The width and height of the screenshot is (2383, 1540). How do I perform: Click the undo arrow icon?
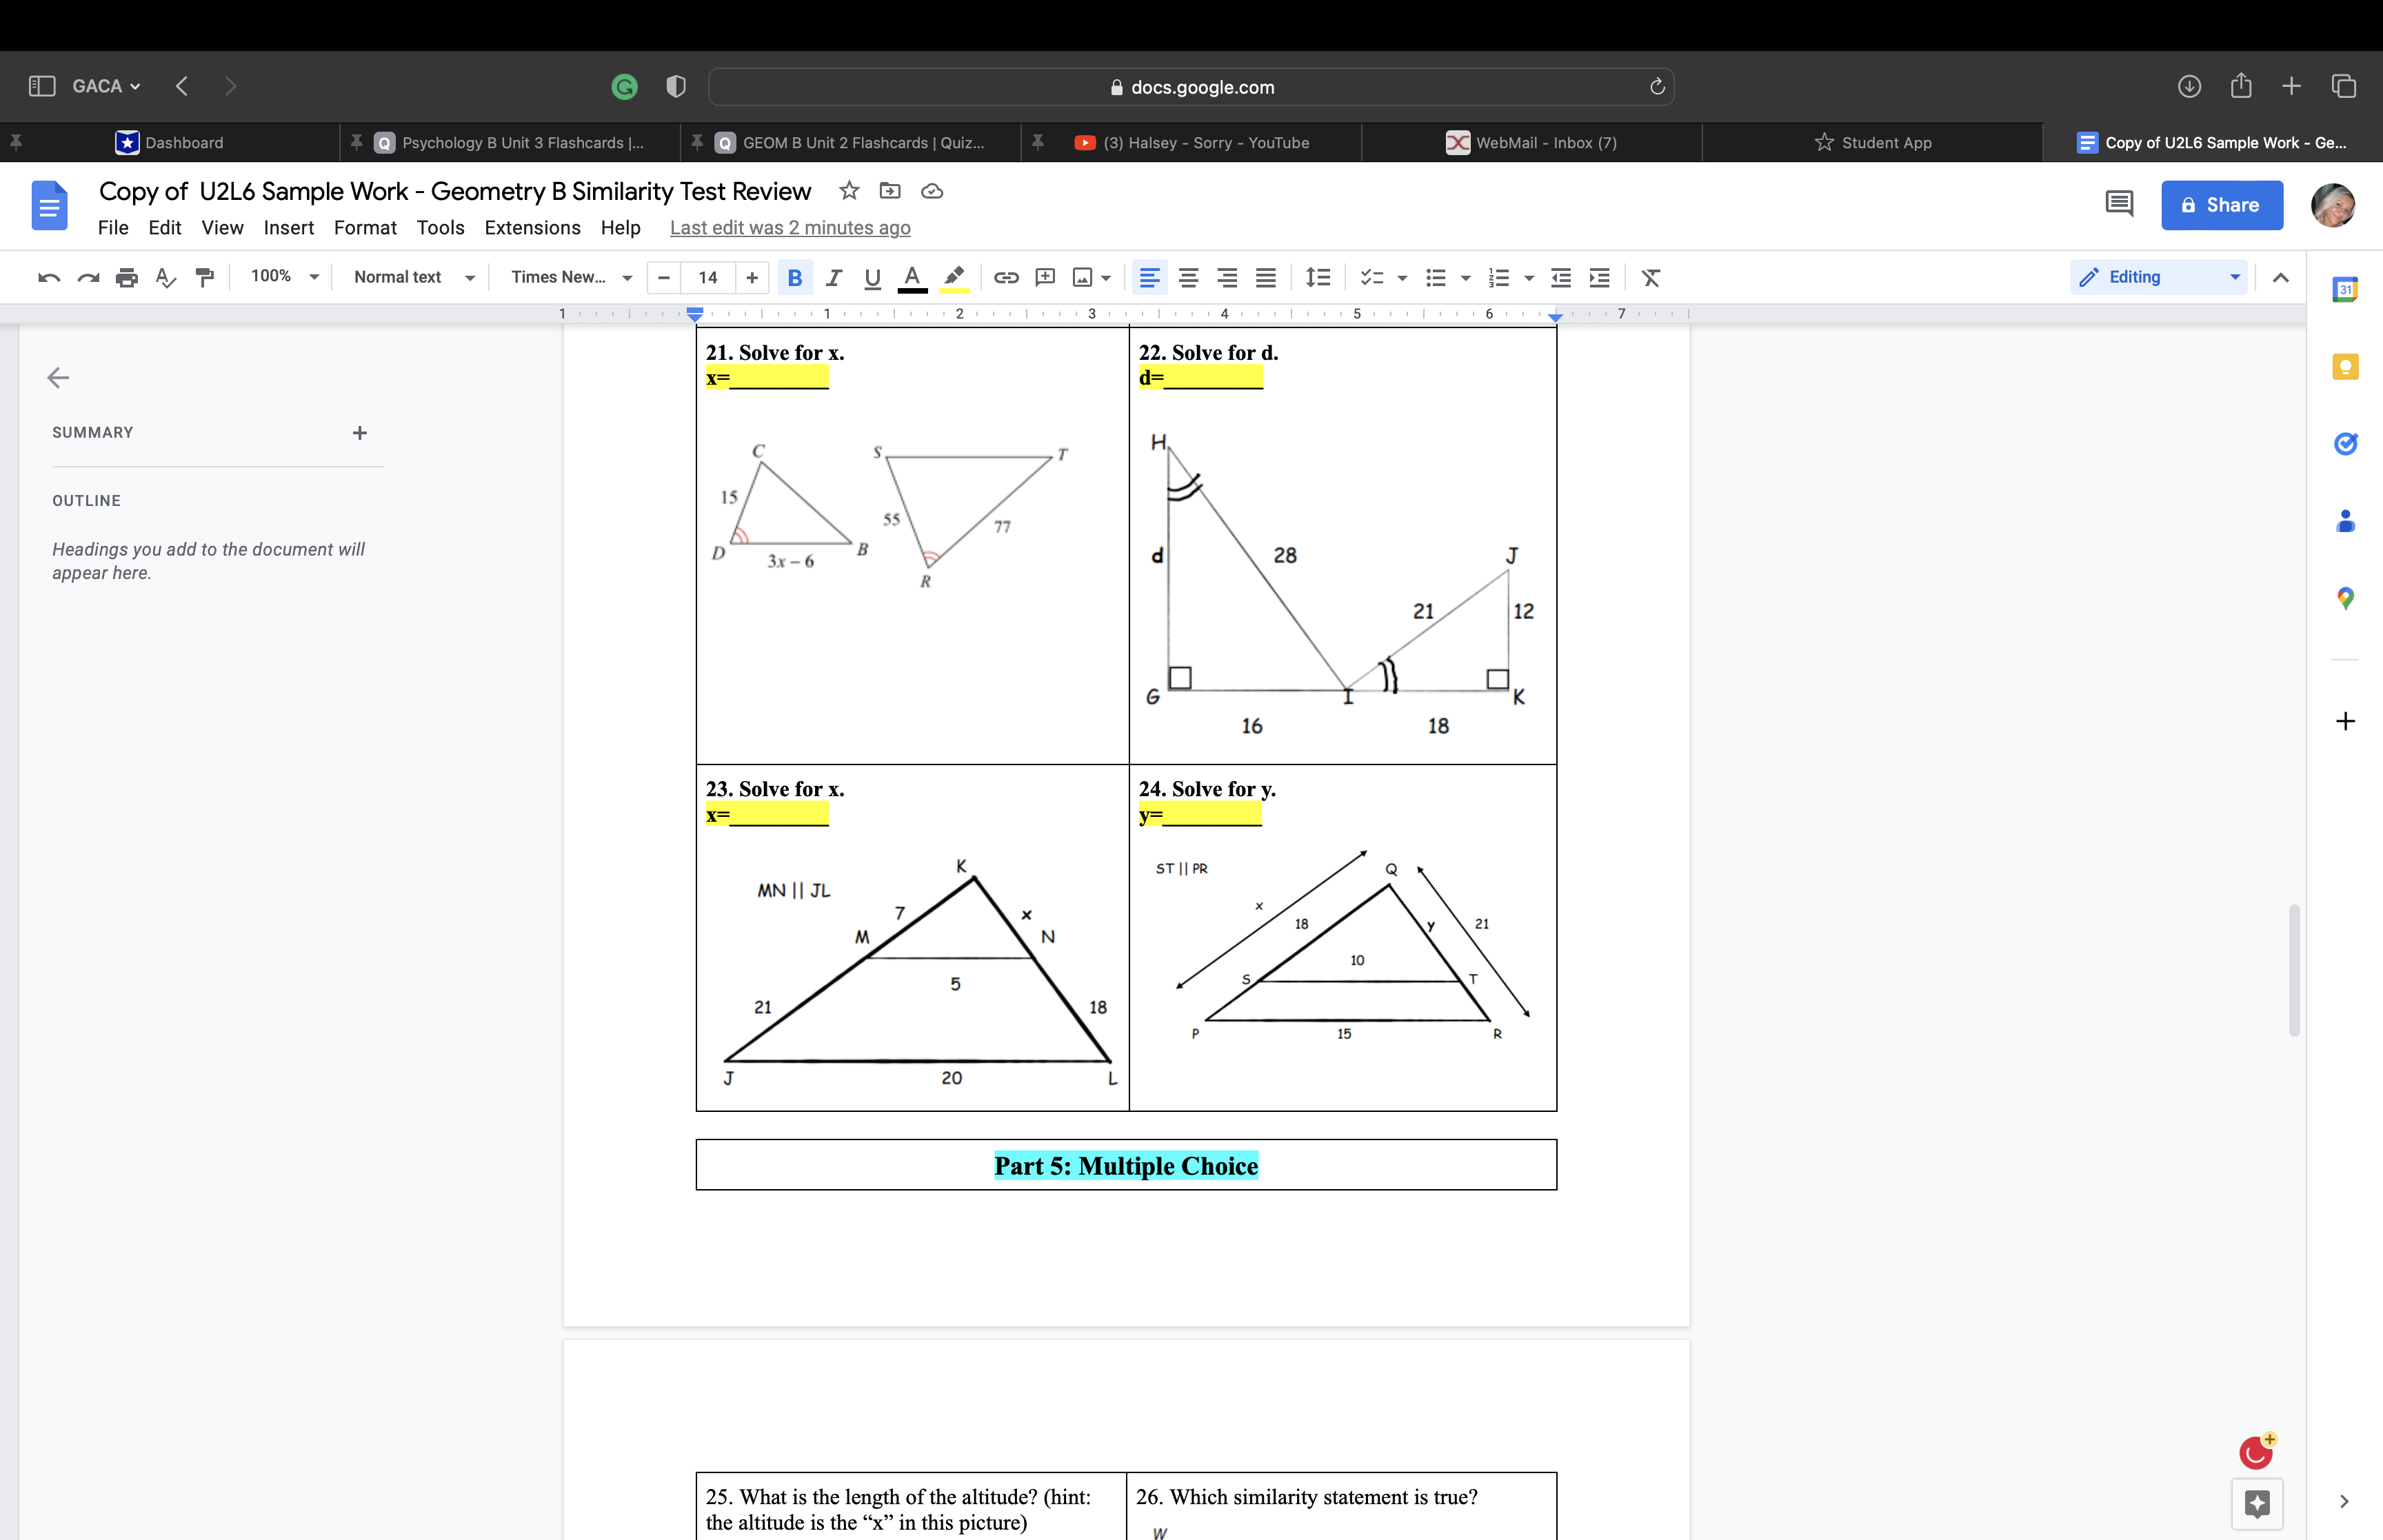48,278
